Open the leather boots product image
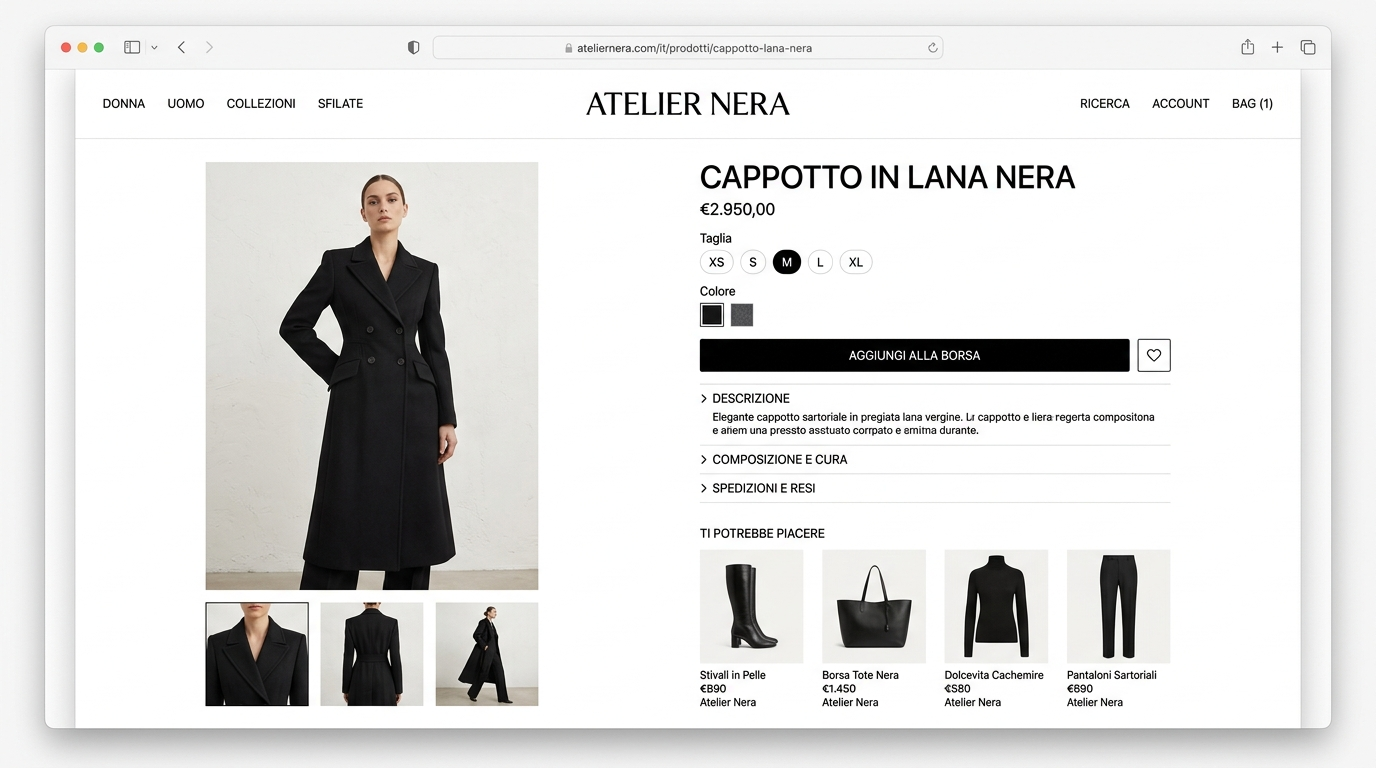This screenshot has width=1376, height=768. (752, 606)
